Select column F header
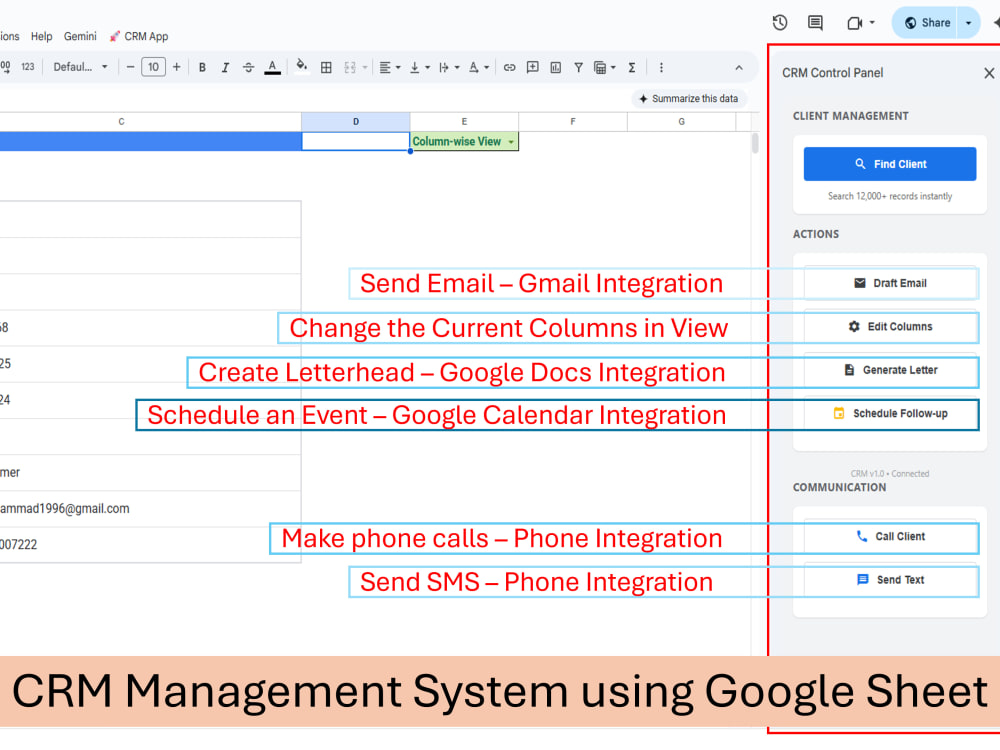Viewport: 1000px width, 750px height. coord(573,121)
